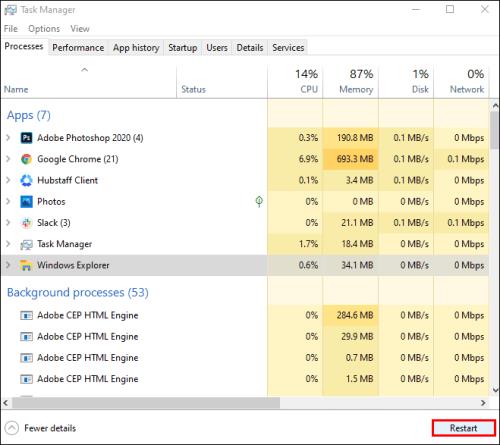Open the Startup tab
Viewport: 500px width, 445px height.
click(x=182, y=48)
